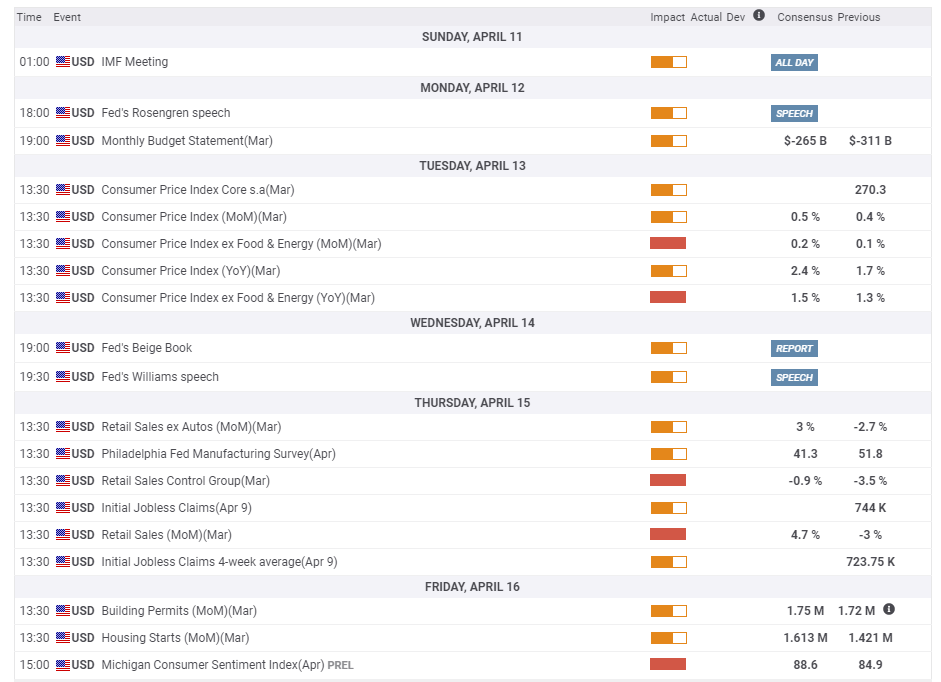The width and height of the screenshot is (941, 682).
Task: Click the info icon beside Dev header
Action: click(x=759, y=16)
